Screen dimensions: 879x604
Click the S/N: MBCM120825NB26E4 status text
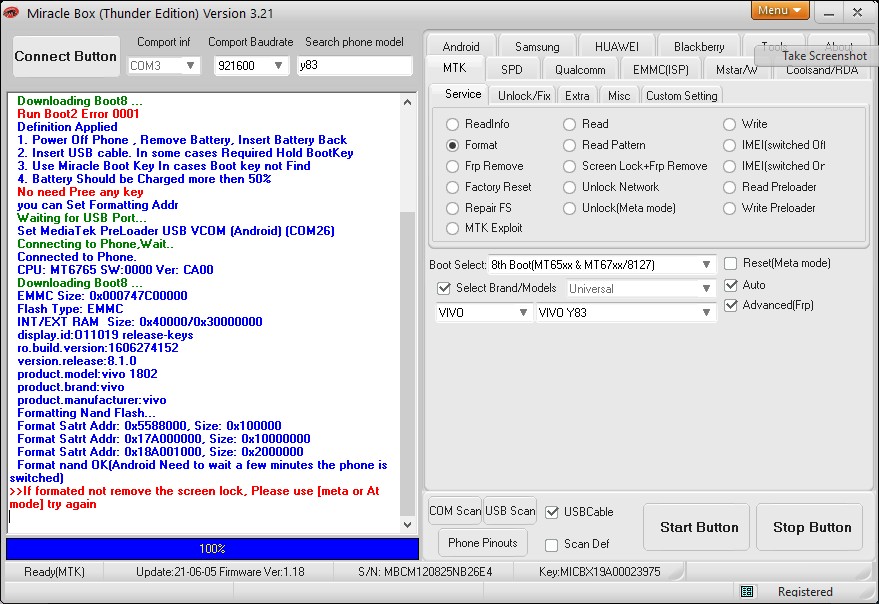click(x=425, y=572)
